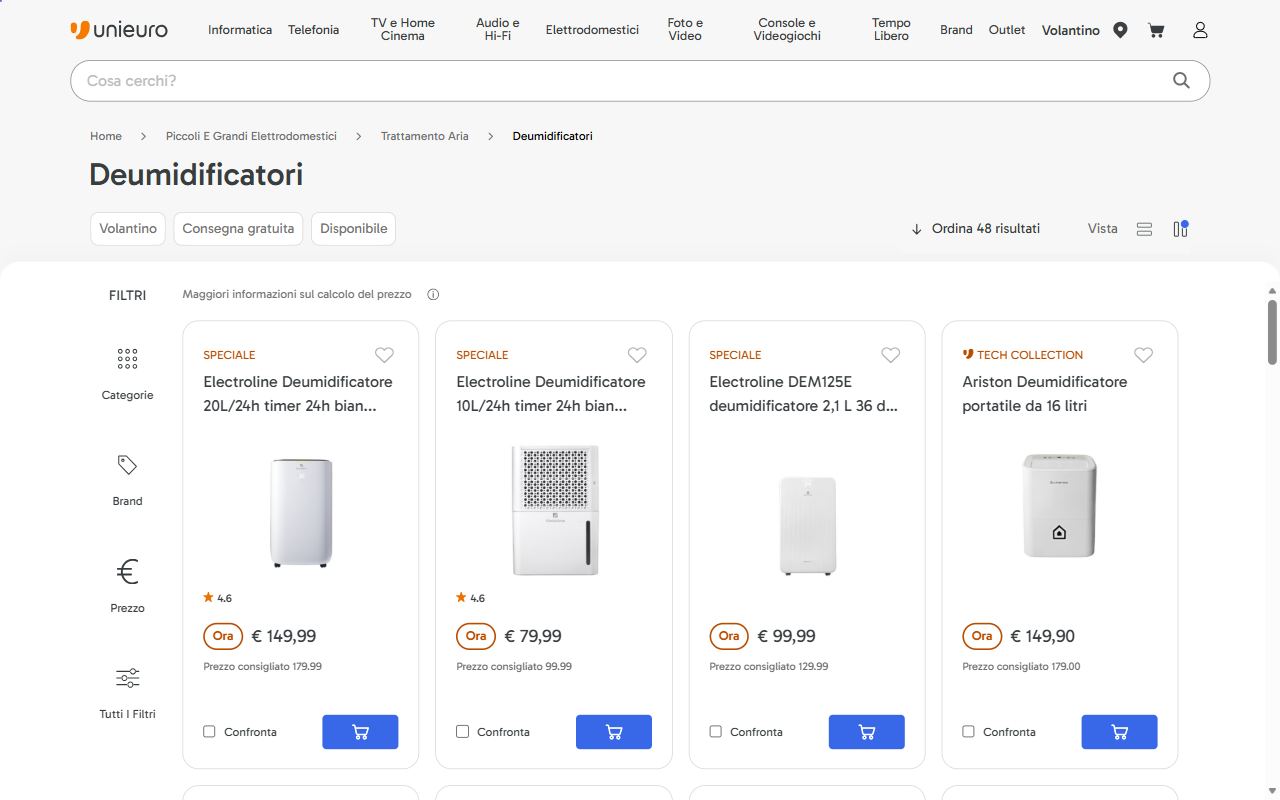Add Electroline 20L/24h to cart
Image resolution: width=1280 pixels, height=800 pixels.
pos(360,732)
